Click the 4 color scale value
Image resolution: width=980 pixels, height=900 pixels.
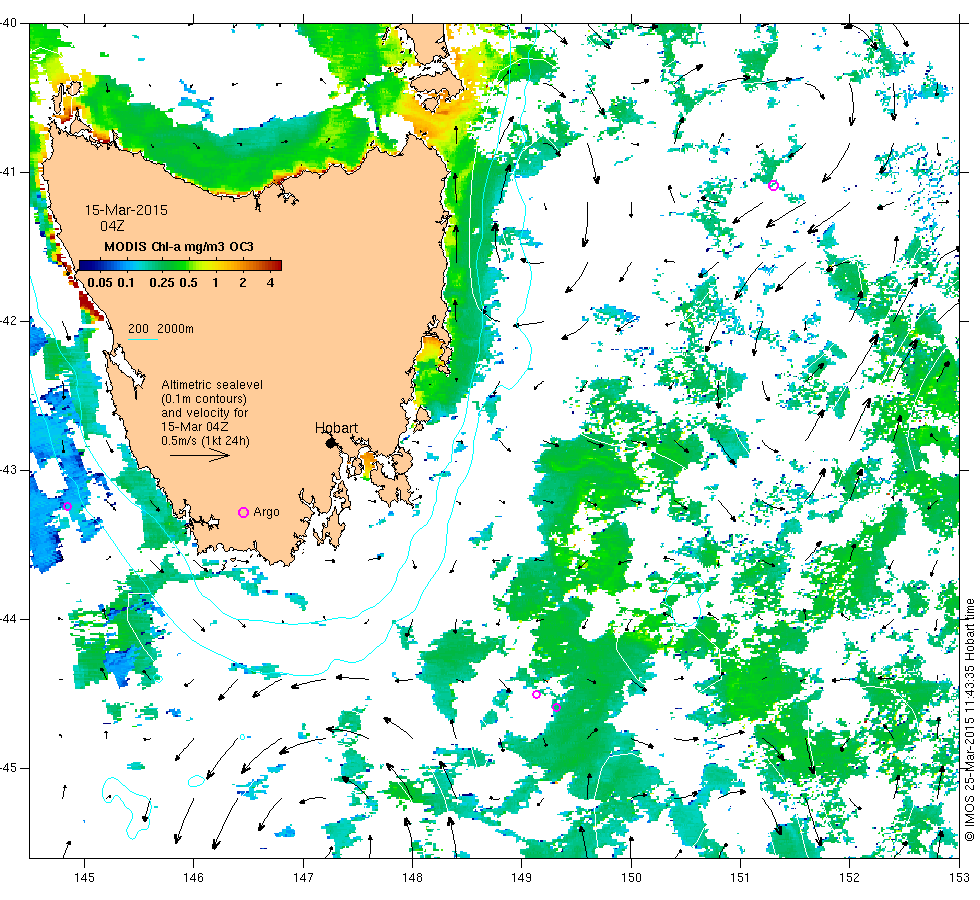271,282
